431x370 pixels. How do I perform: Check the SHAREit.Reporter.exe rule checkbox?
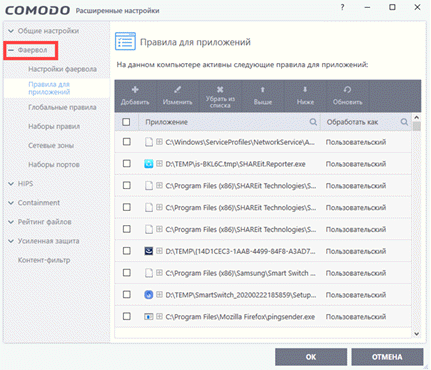(127, 164)
